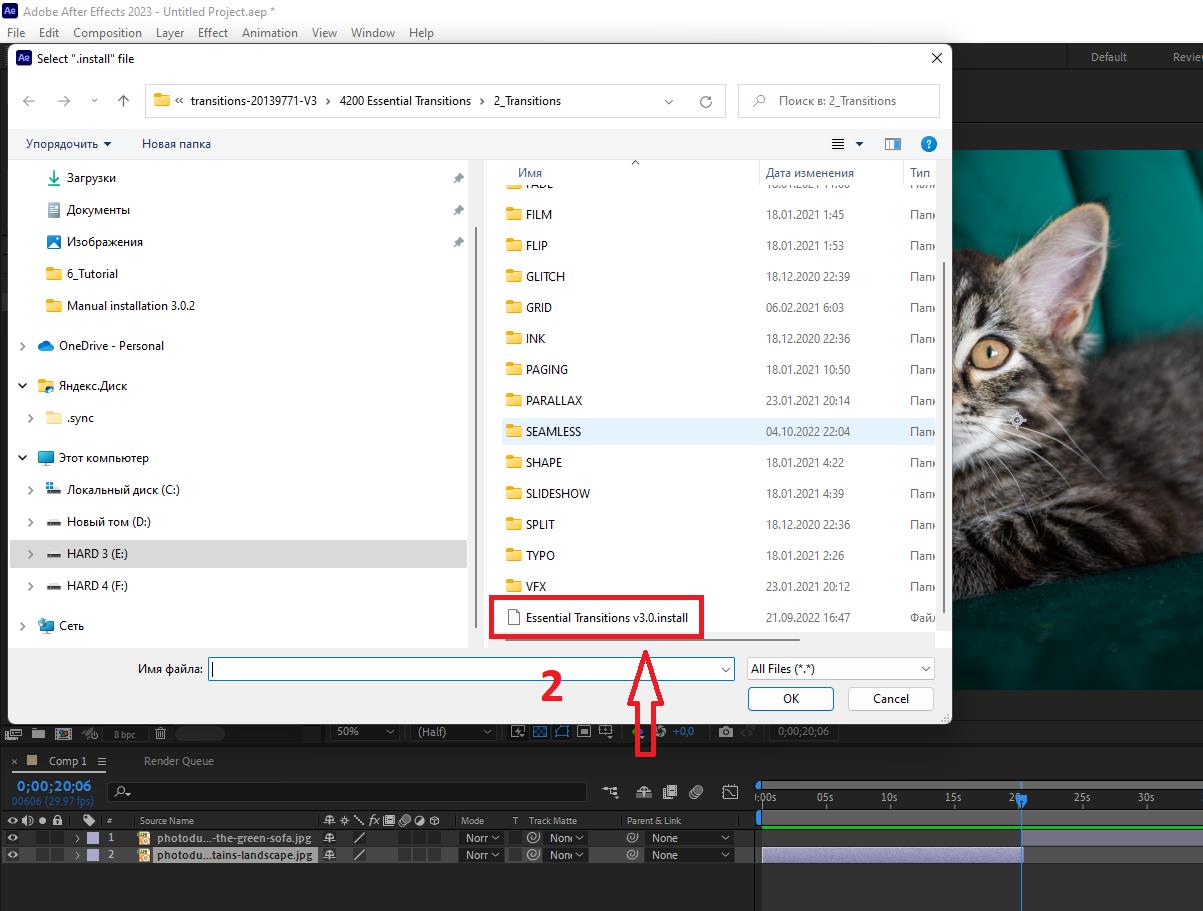Open the Effect menu
The image size is (1203, 911).
click(212, 33)
